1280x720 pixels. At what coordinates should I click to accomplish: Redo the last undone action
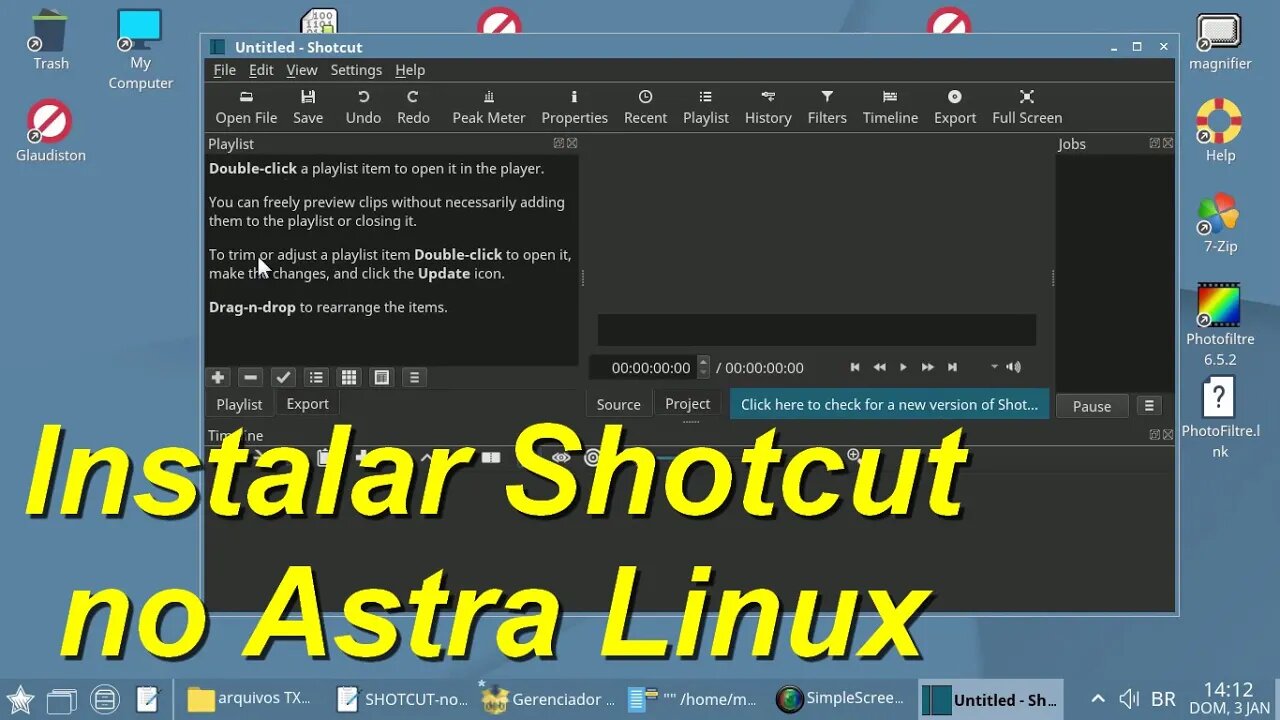tap(413, 107)
